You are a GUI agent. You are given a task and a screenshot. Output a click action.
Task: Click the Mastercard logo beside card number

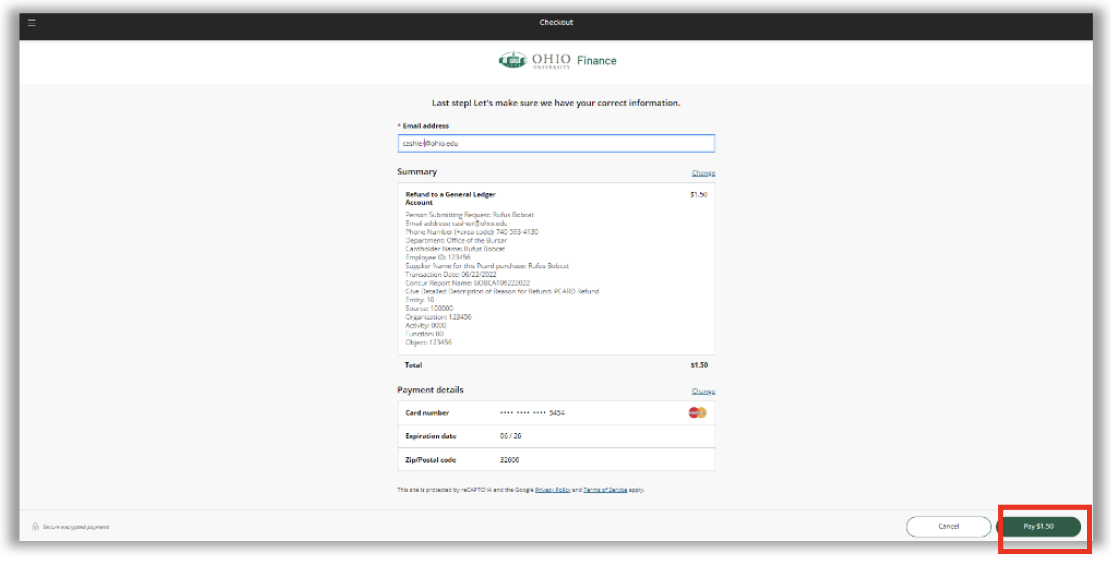click(x=697, y=413)
